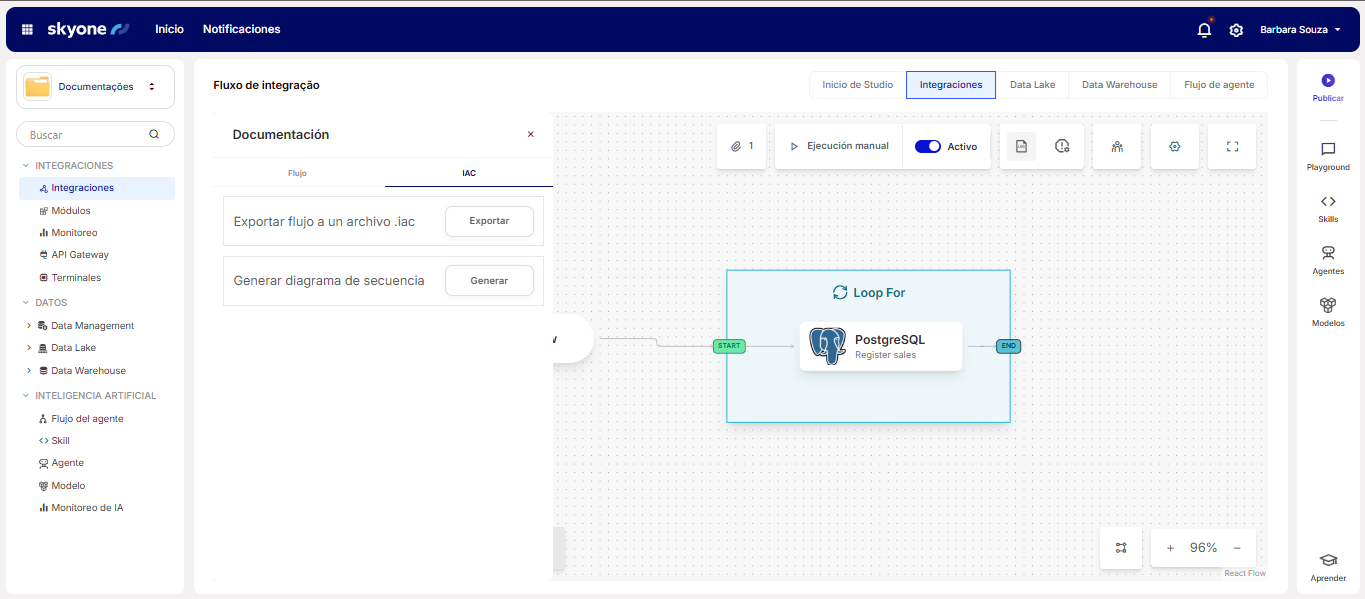Open the Documentações workspace dropdown
1365x599 pixels.
tap(95, 87)
